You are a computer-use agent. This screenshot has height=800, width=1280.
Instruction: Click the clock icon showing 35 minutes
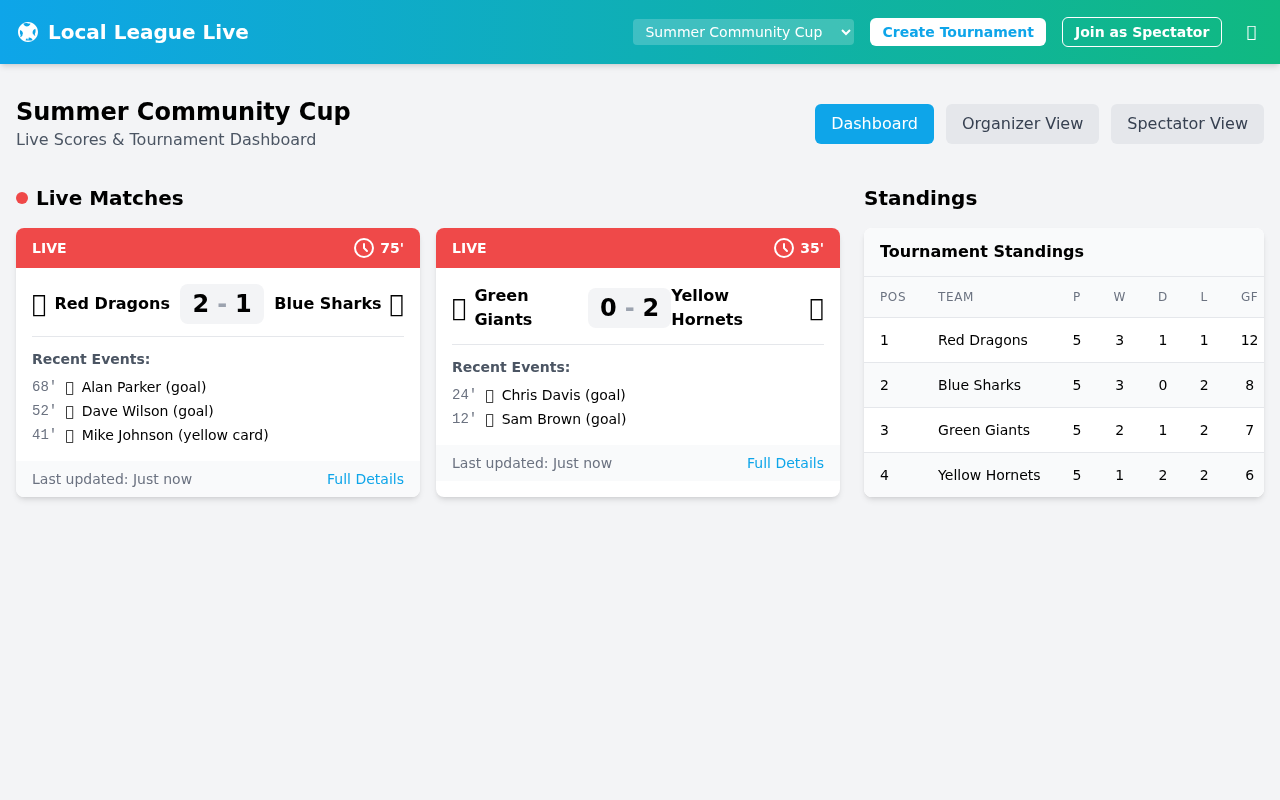pyautogui.click(x=783, y=247)
